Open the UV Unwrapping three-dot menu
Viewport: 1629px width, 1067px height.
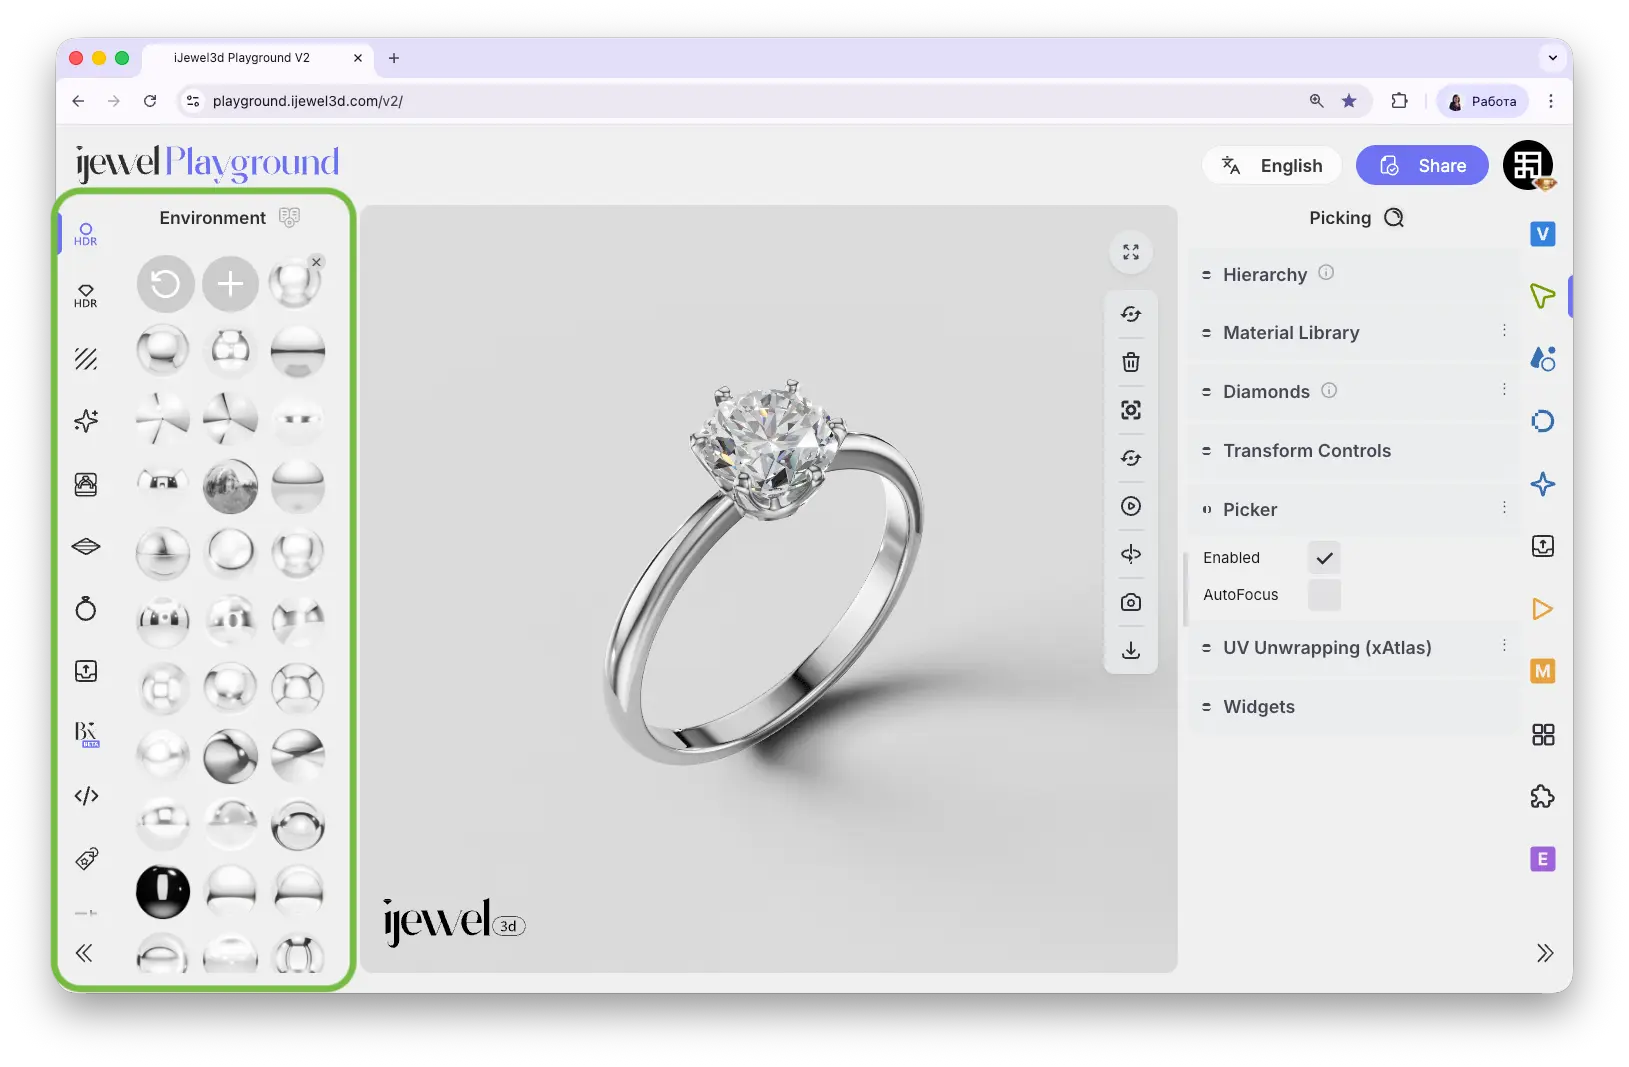[x=1504, y=645]
